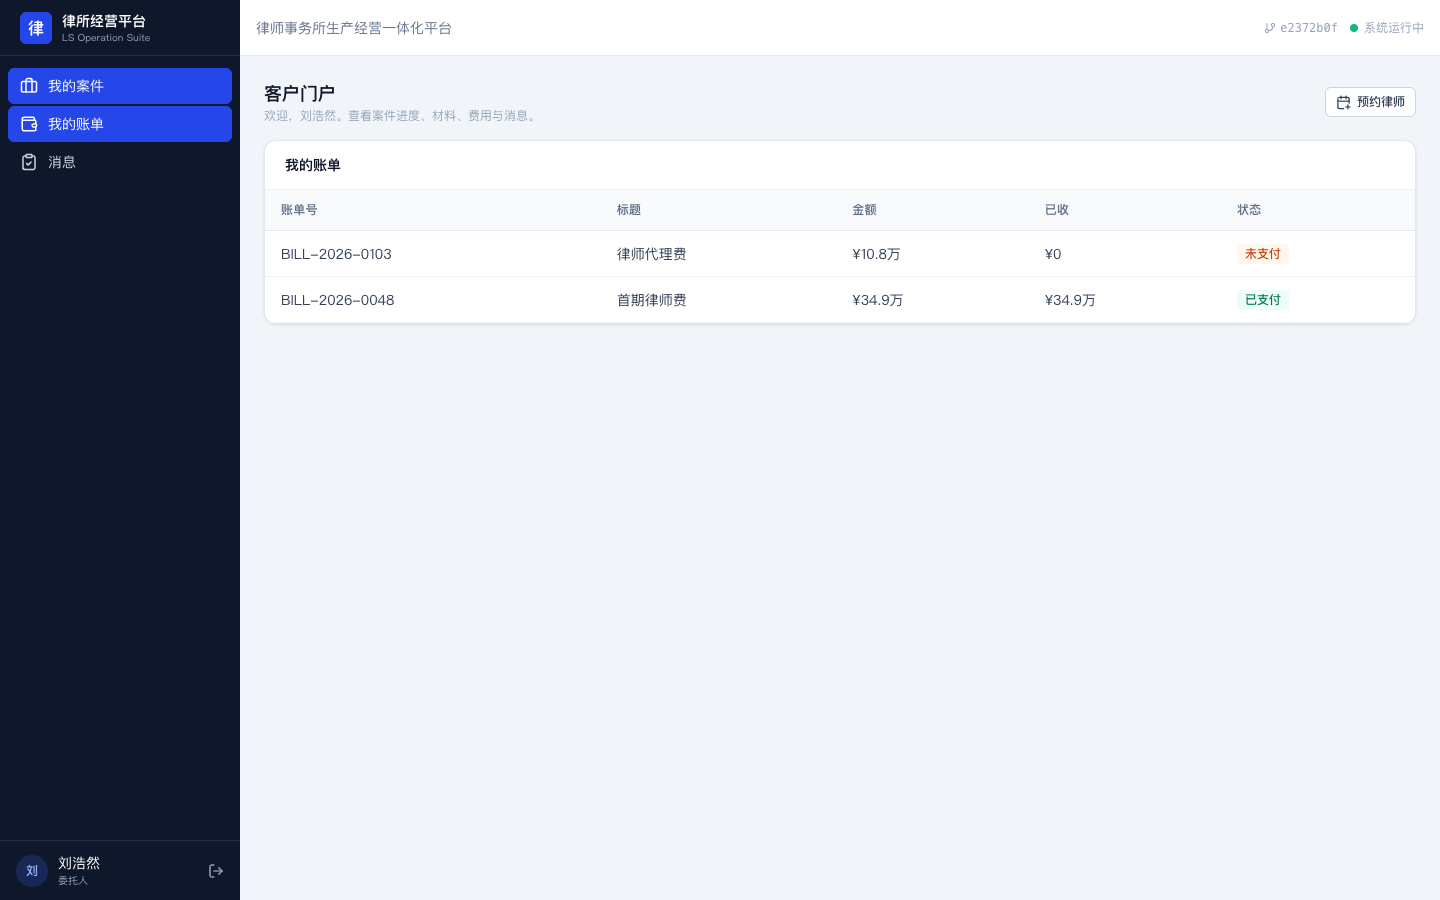Click the 预约律师 button

(x=1370, y=102)
